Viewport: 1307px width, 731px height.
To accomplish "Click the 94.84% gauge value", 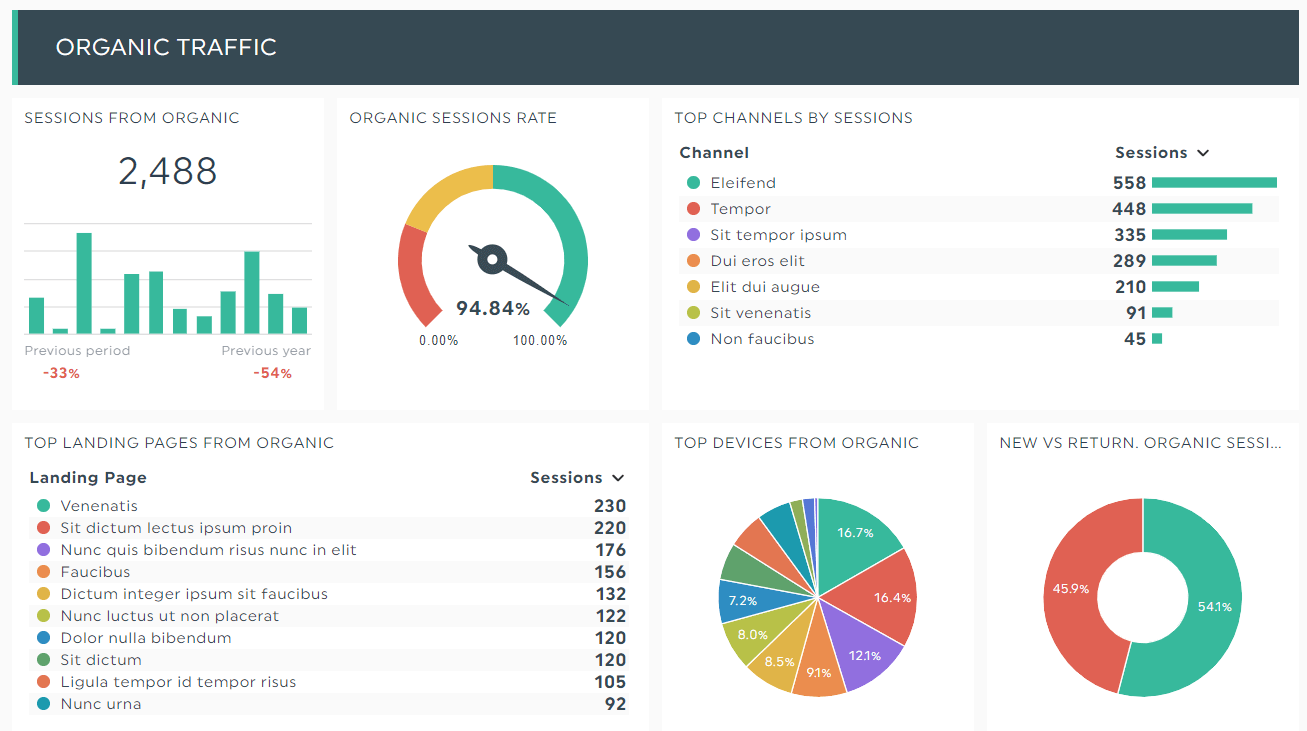I will 493,308.
